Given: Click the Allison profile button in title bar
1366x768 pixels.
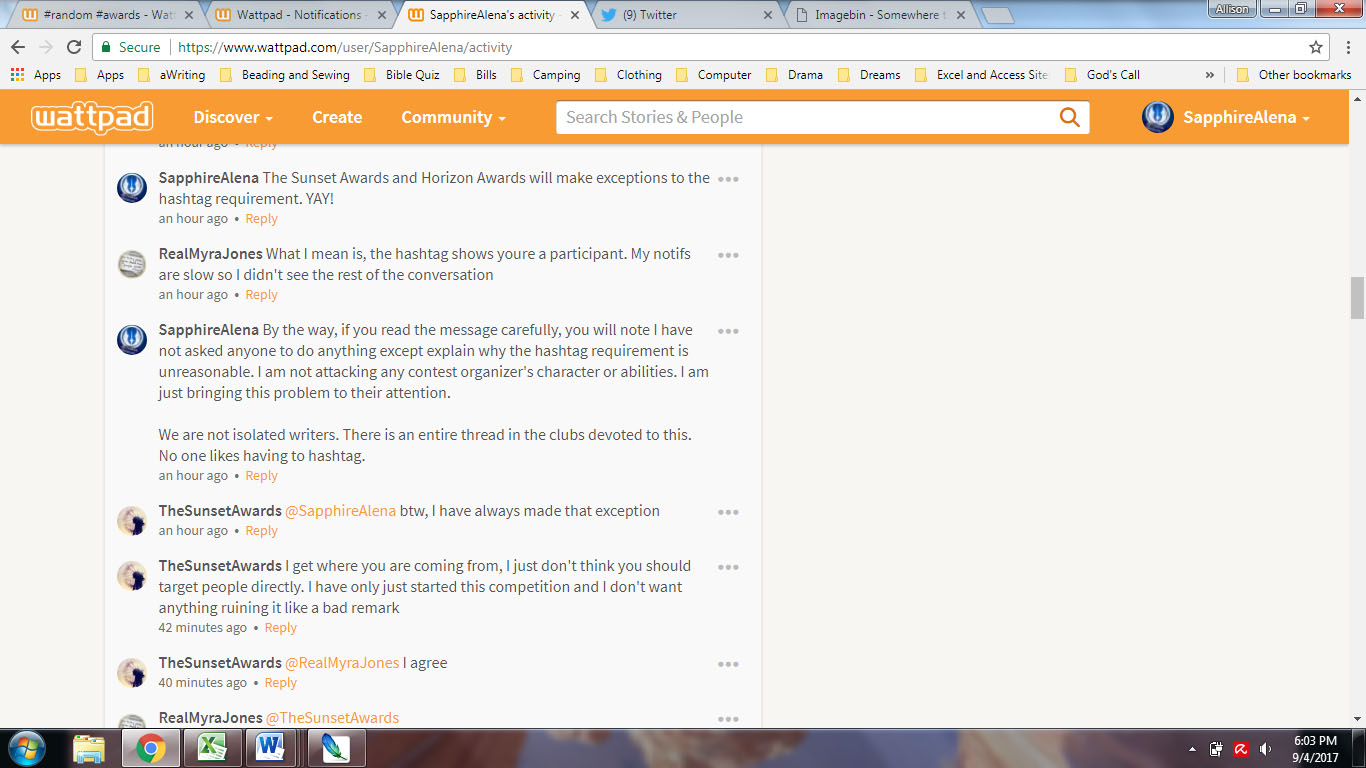Looking at the screenshot, I should tap(1231, 9).
